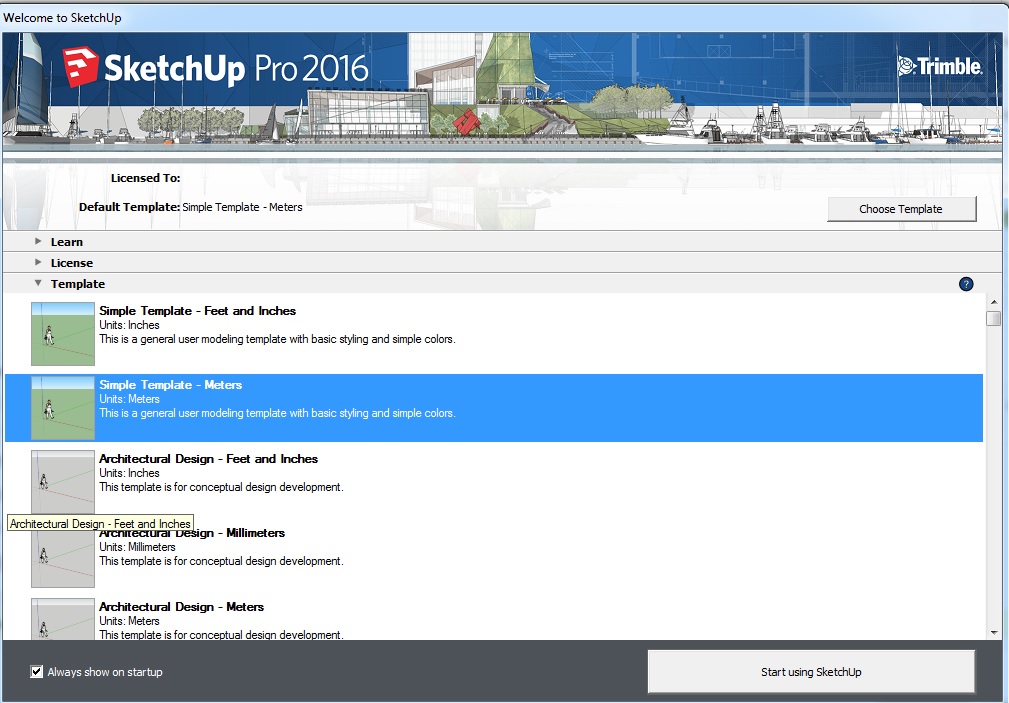The image size is (1009, 703).
Task: Click the scroll up arrow of template list
Action: [994, 301]
